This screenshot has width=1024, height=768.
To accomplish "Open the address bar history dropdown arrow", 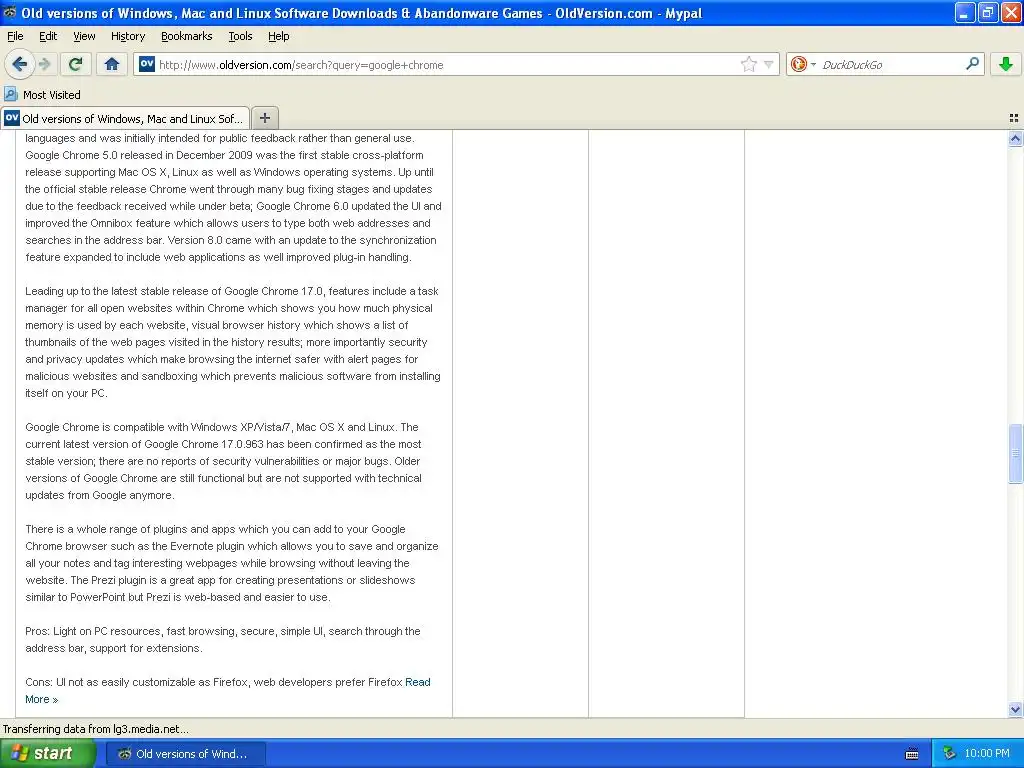I will coord(769,64).
